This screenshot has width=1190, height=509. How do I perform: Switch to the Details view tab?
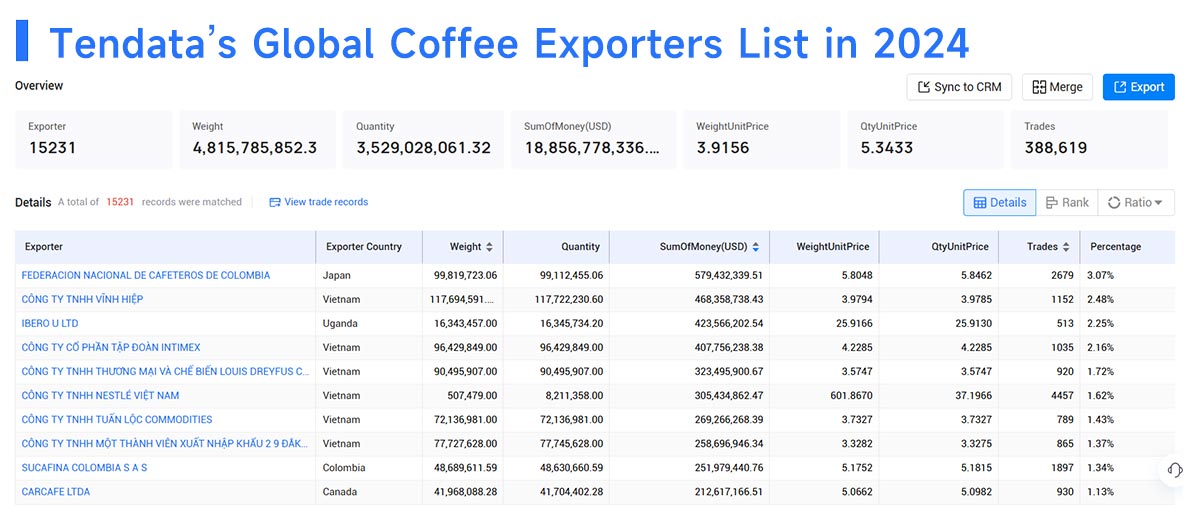click(x=1000, y=203)
